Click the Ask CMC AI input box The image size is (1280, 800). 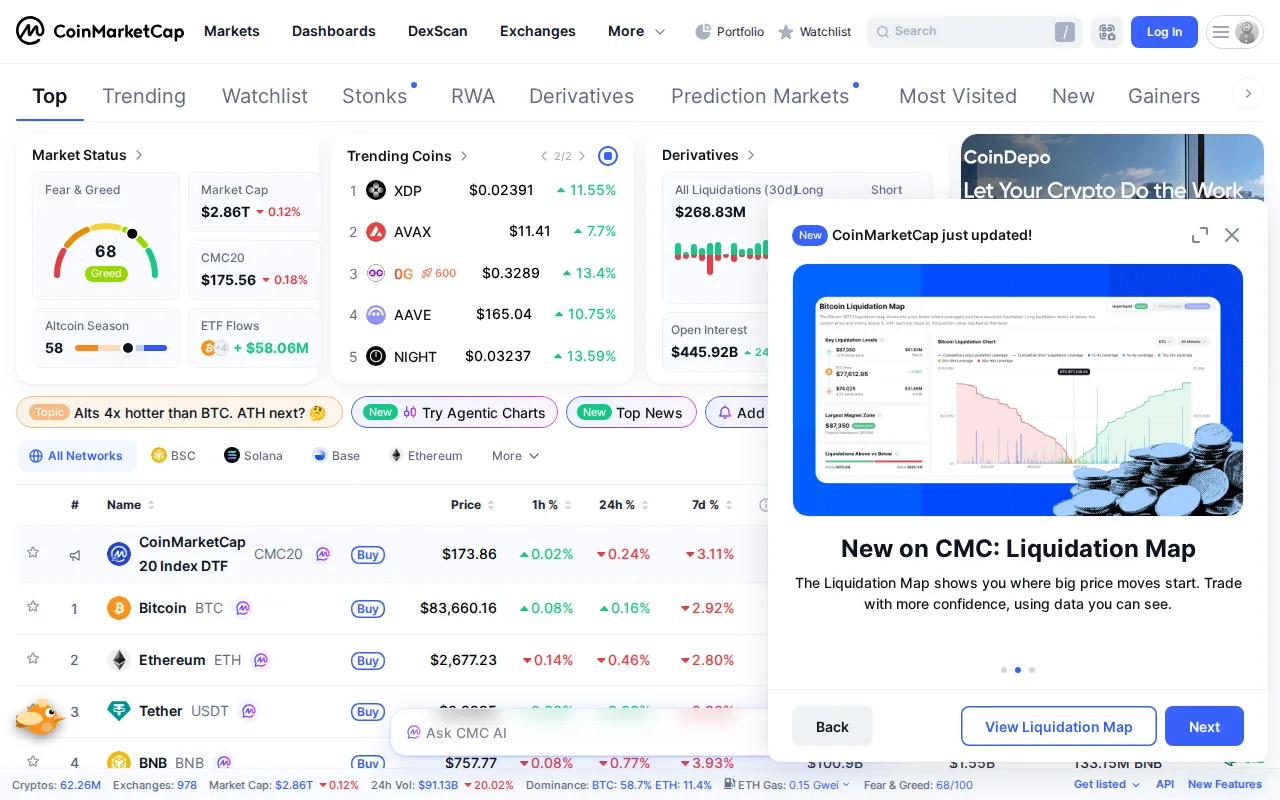click(x=579, y=733)
